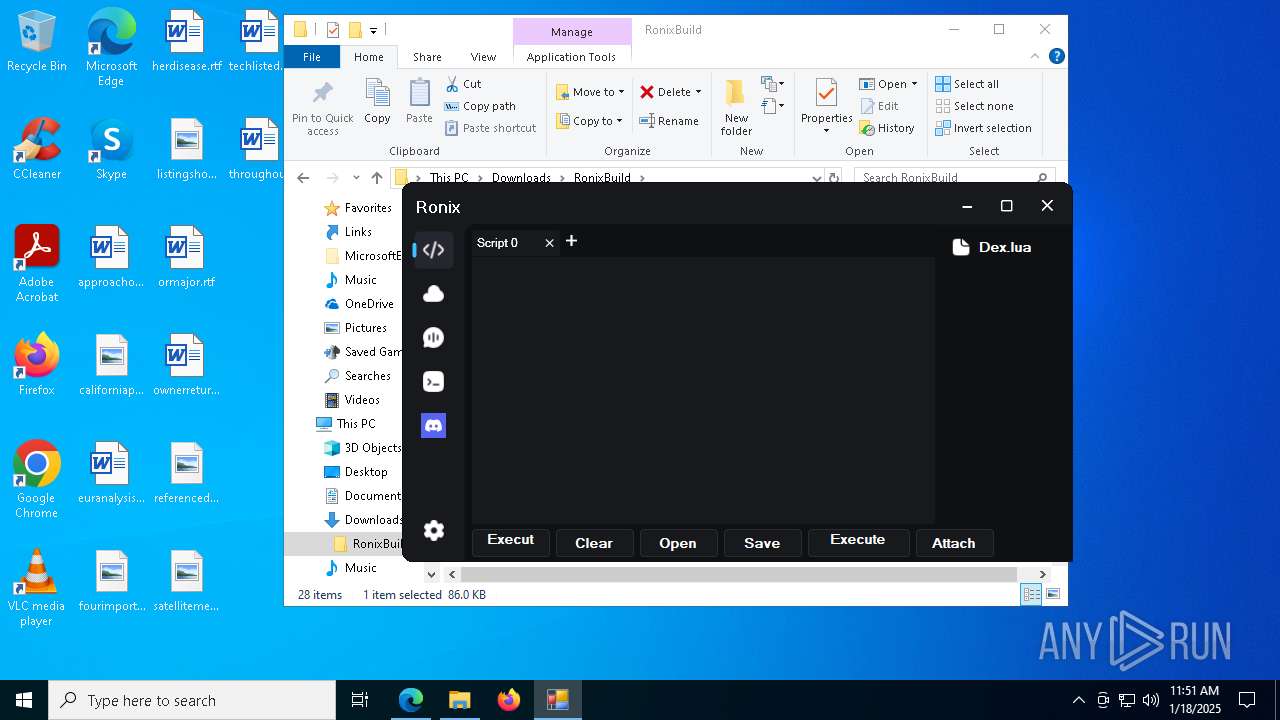Click Copy path in the ribbon
This screenshot has height=720, width=1280.
[x=480, y=106]
